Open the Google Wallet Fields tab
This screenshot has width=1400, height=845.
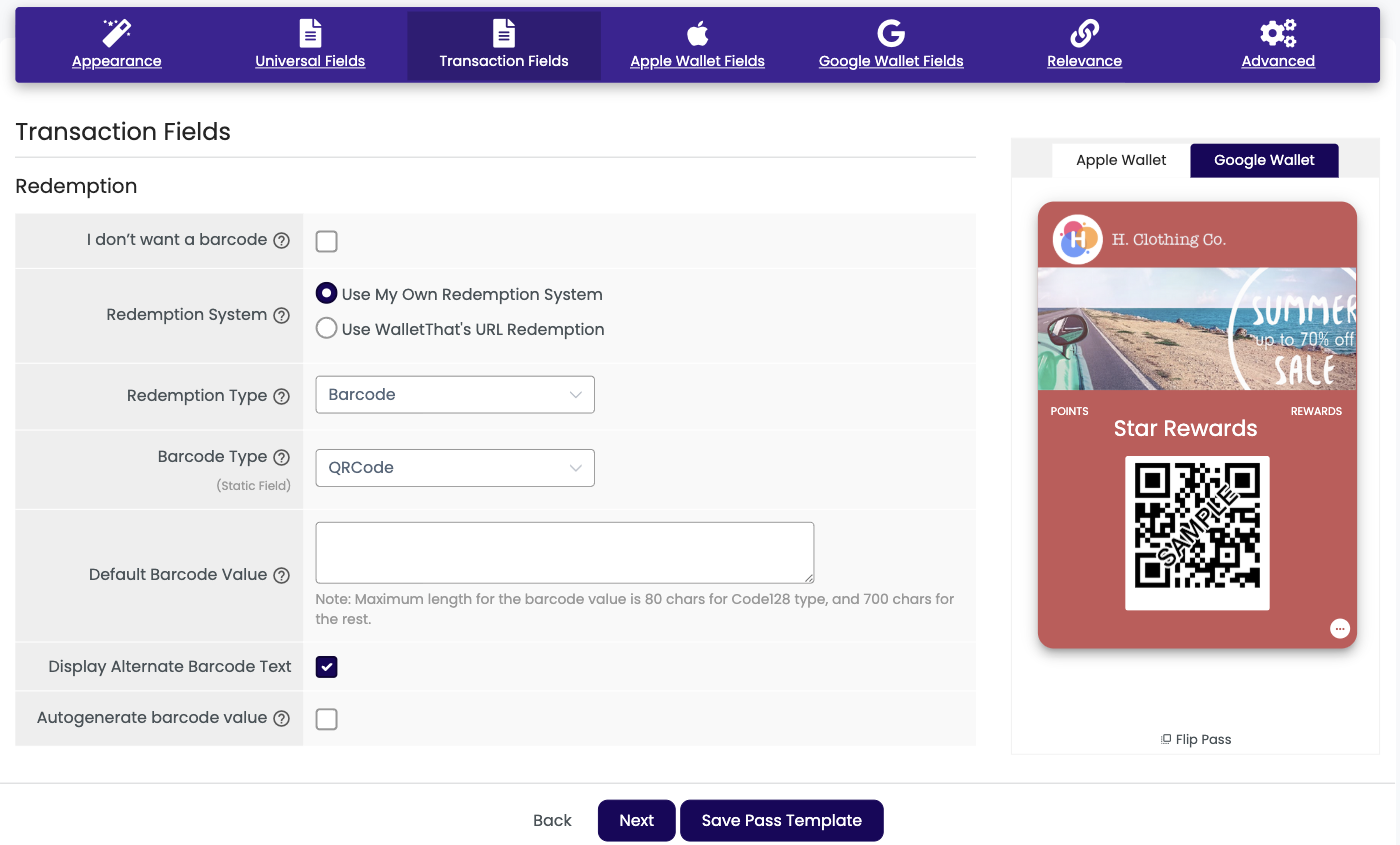[891, 61]
